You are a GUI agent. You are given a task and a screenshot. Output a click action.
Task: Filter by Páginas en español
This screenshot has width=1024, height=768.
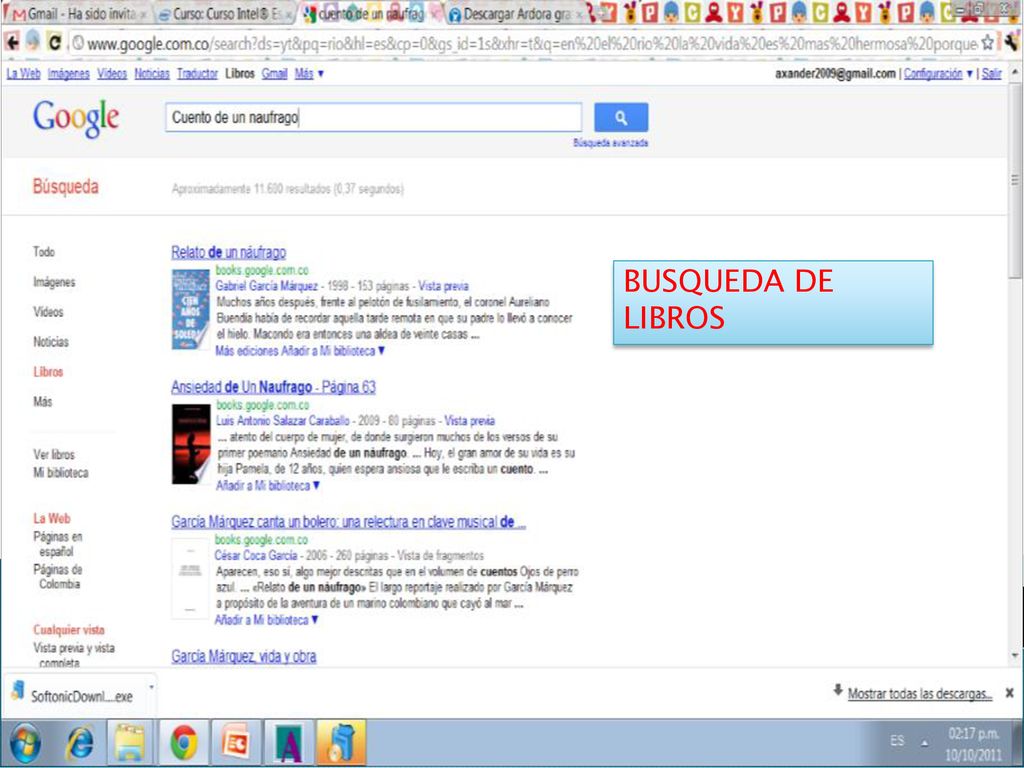pyautogui.click(x=57, y=544)
